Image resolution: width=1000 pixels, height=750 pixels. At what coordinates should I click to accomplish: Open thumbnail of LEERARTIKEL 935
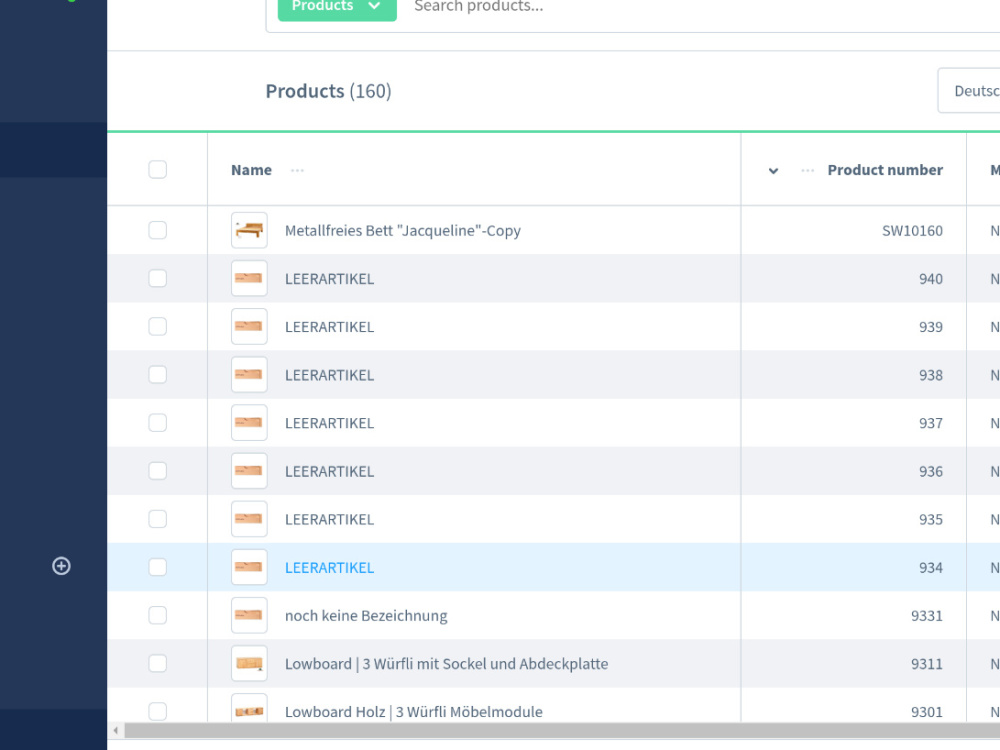(x=249, y=519)
